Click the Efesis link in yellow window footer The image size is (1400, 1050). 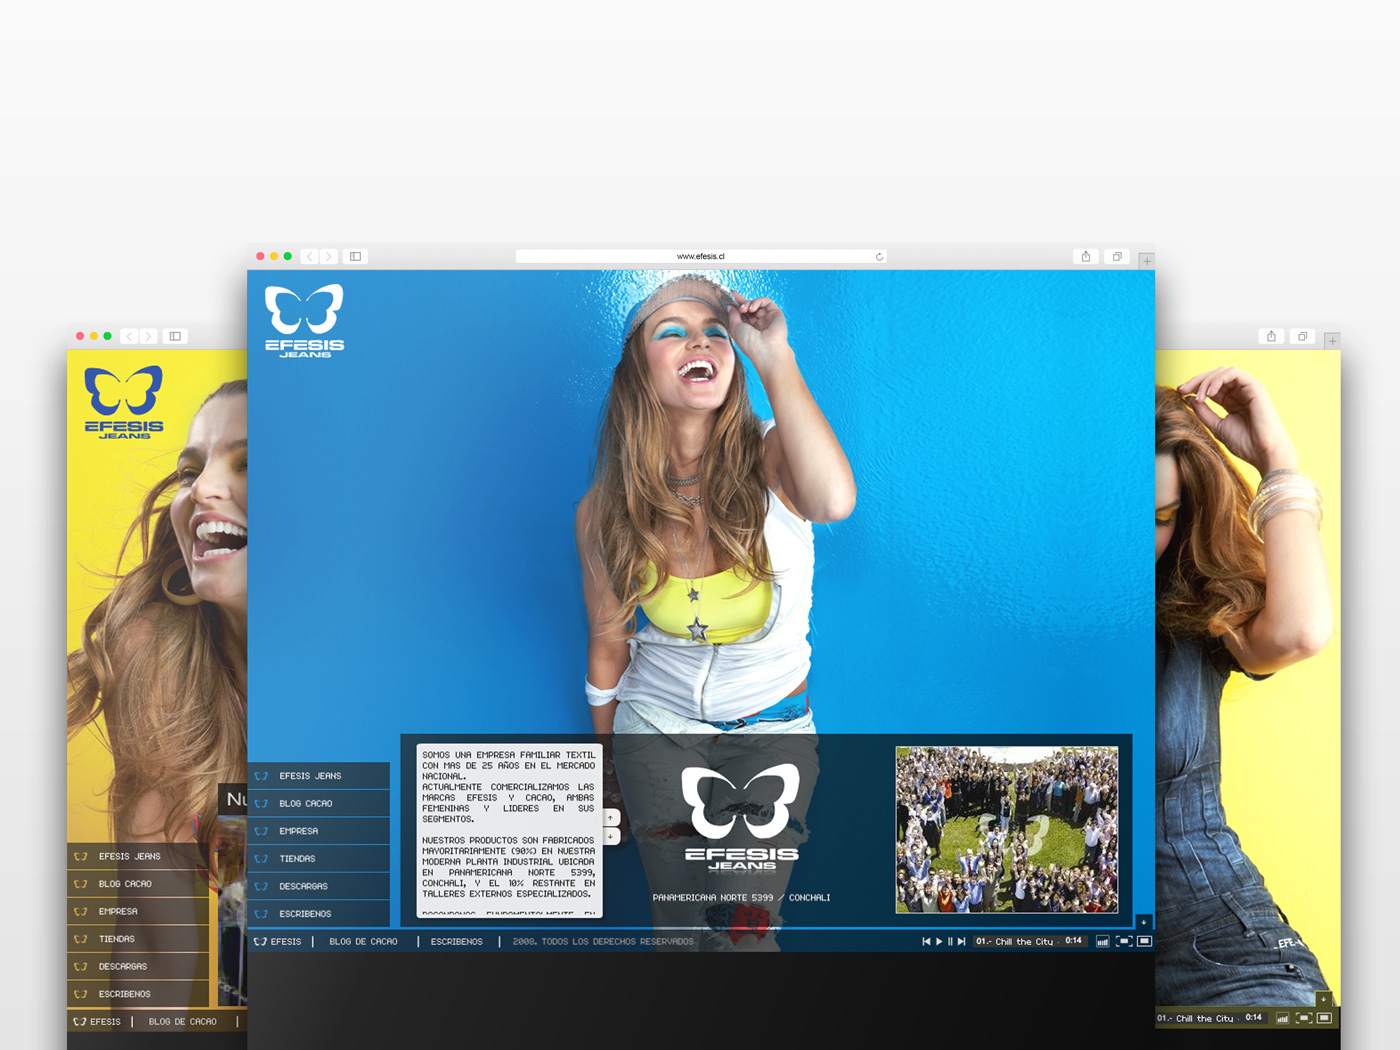(97, 1022)
